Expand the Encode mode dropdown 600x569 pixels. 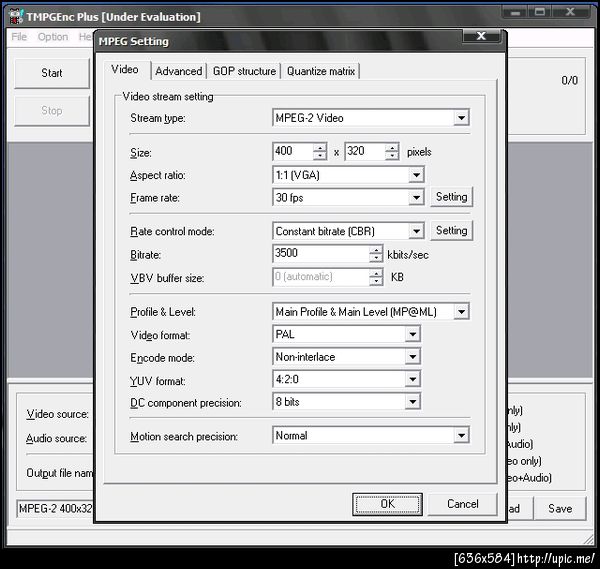coord(412,357)
